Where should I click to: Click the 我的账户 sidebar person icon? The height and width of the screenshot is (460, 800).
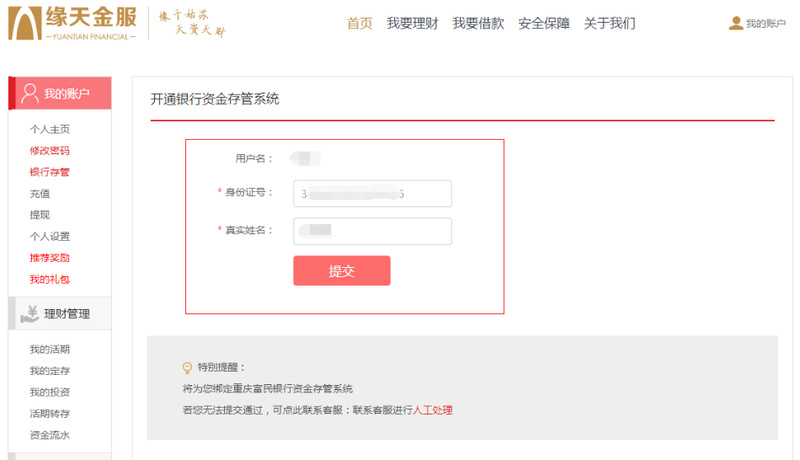[29, 94]
